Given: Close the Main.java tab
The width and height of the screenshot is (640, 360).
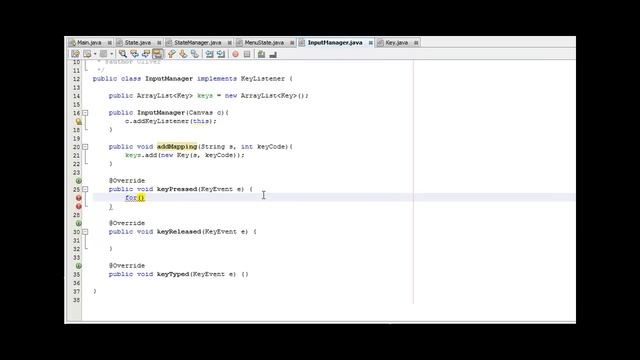Looking at the screenshot, I should tap(110, 42).
